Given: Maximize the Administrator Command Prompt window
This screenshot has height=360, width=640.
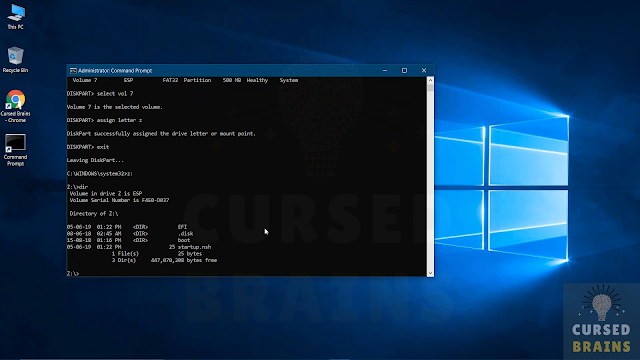Looking at the screenshot, I should pos(404,71).
